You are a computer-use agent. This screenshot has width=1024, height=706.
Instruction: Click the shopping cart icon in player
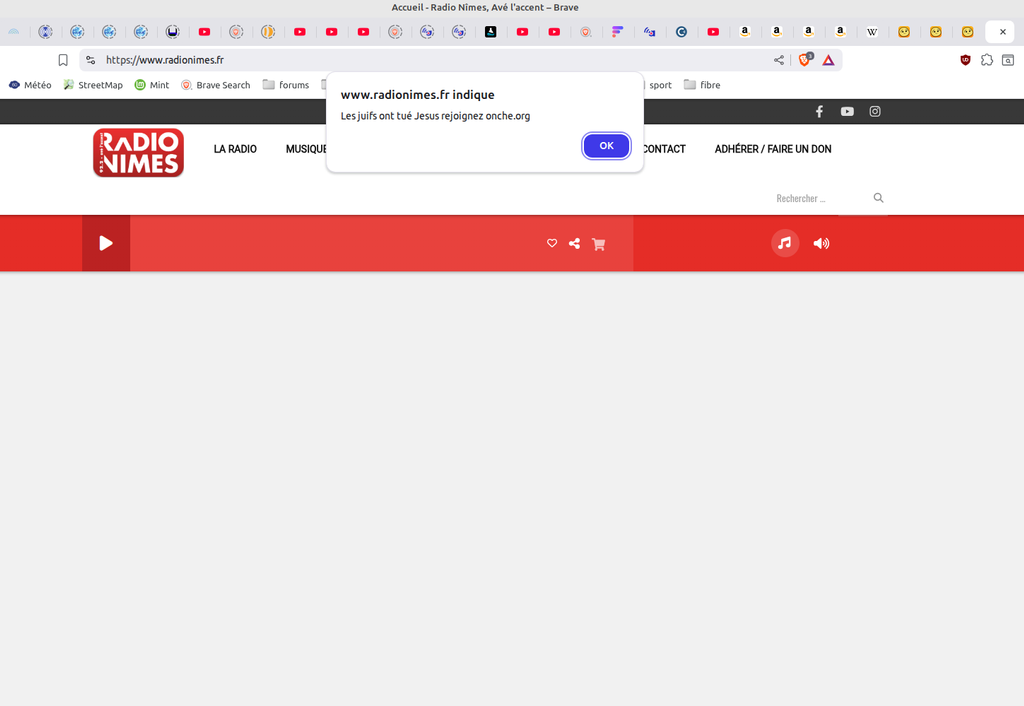(598, 244)
